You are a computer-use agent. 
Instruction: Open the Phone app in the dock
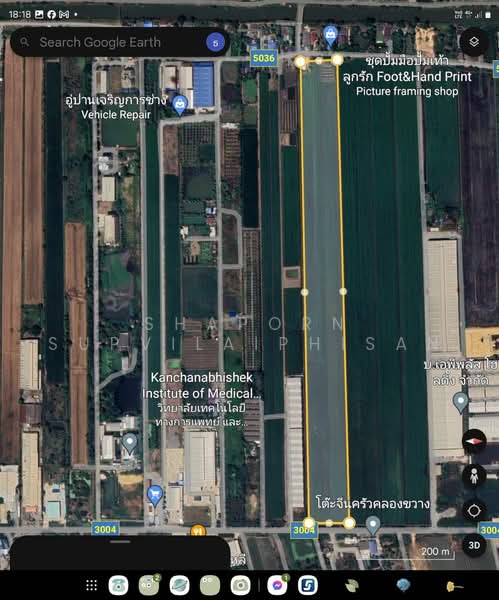coord(118,585)
